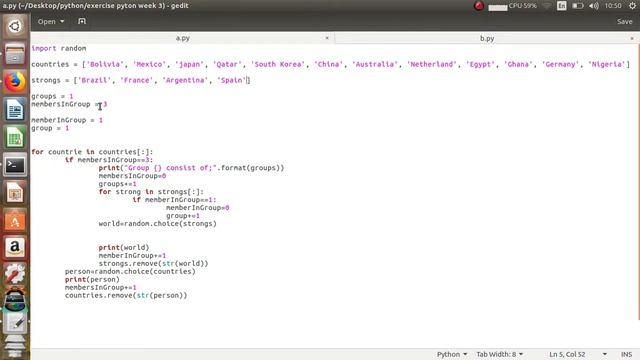The image size is (640, 360).
Task: Open the sound volume indicator
Action: (x=594, y=6)
